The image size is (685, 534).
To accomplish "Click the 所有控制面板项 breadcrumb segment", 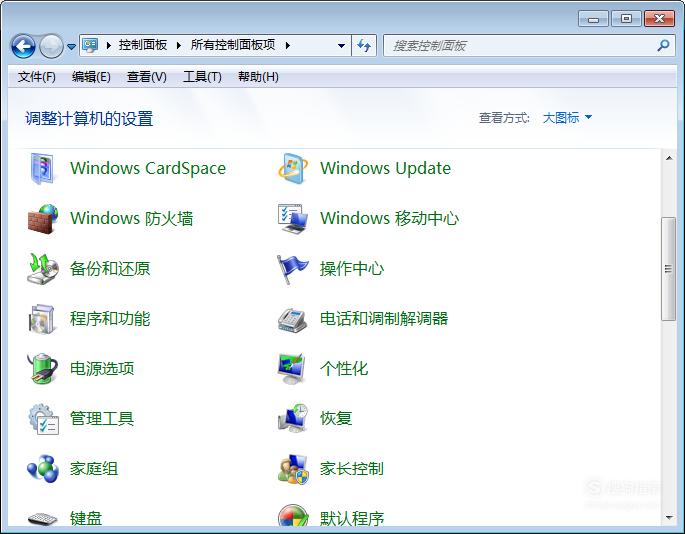I will click(x=233, y=45).
